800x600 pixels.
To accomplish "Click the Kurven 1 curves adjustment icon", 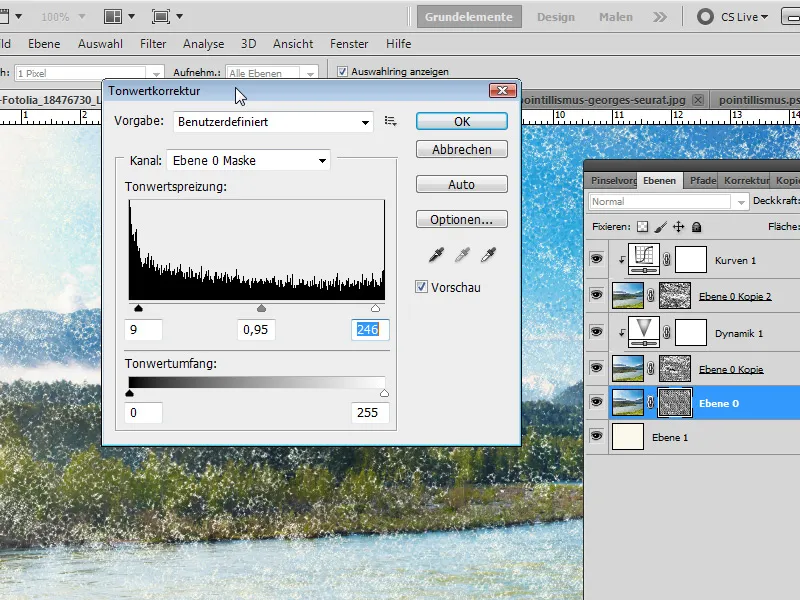I will (644, 259).
